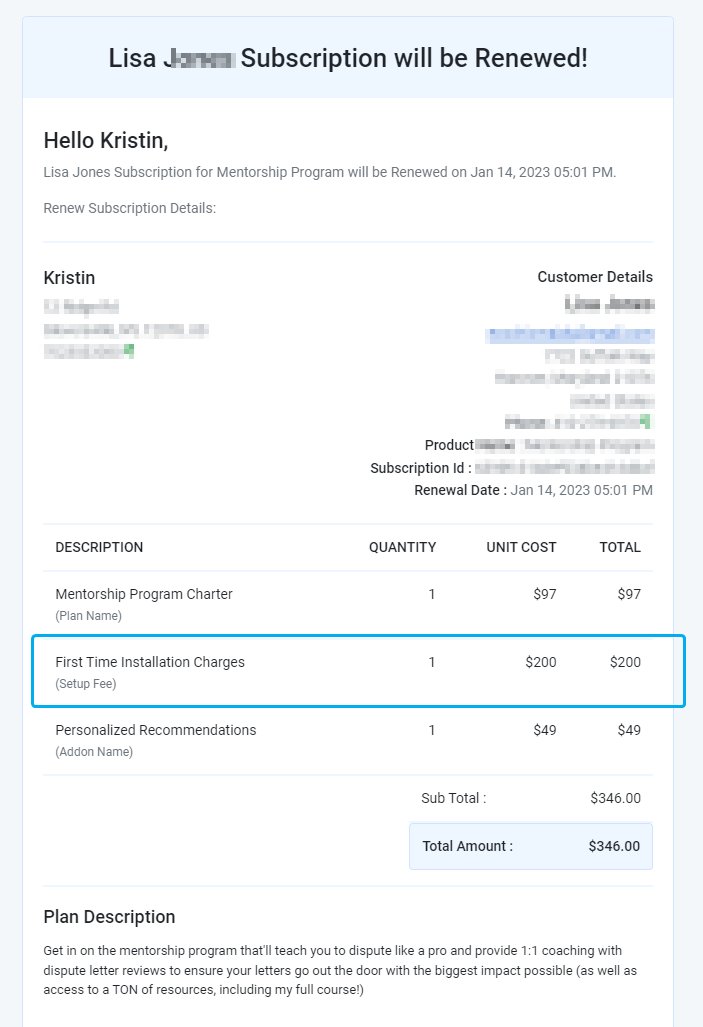The image size is (703, 1027).
Task: Click the Sub Total $346.00 amount
Action: click(x=615, y=798)
